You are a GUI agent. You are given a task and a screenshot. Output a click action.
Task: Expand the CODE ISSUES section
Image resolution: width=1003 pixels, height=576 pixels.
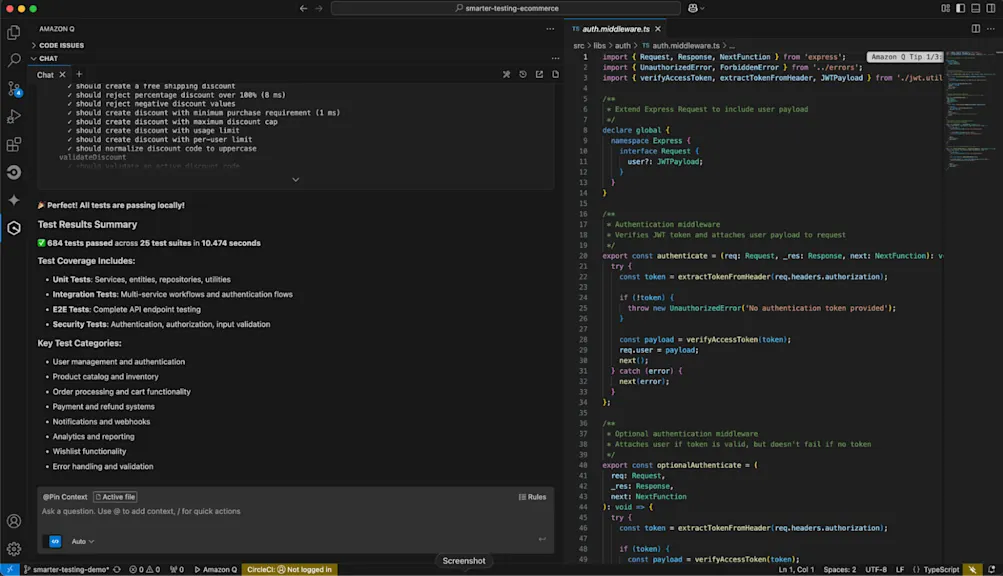(x=60, y=45)
